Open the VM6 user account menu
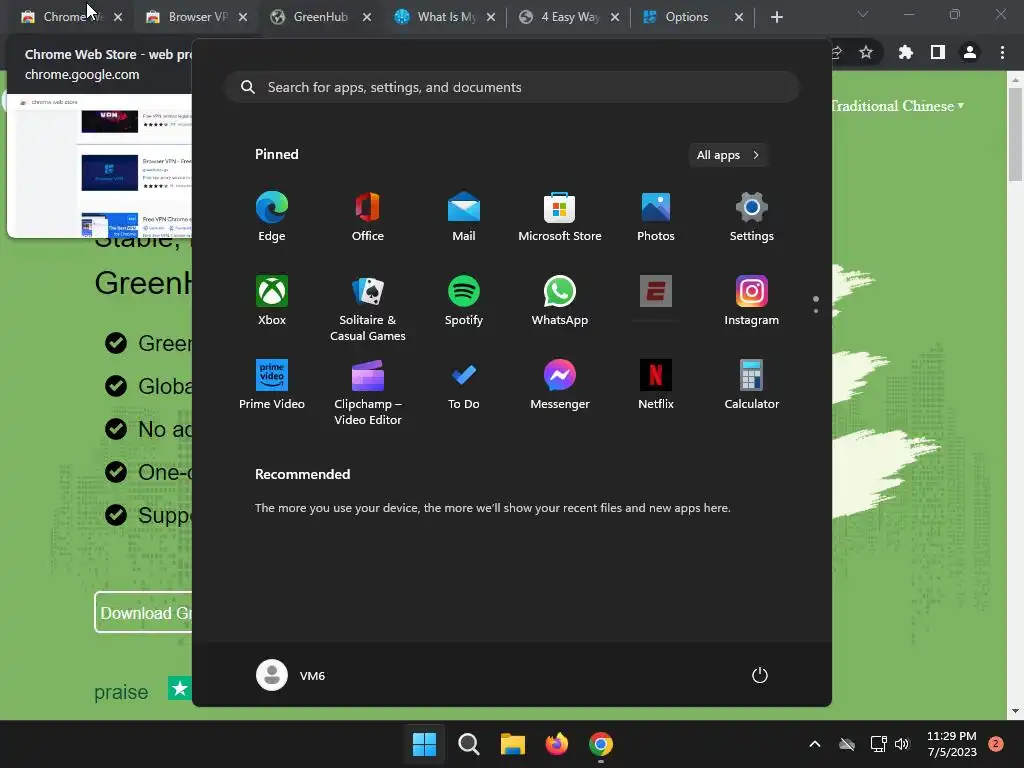 coord(291,675)
